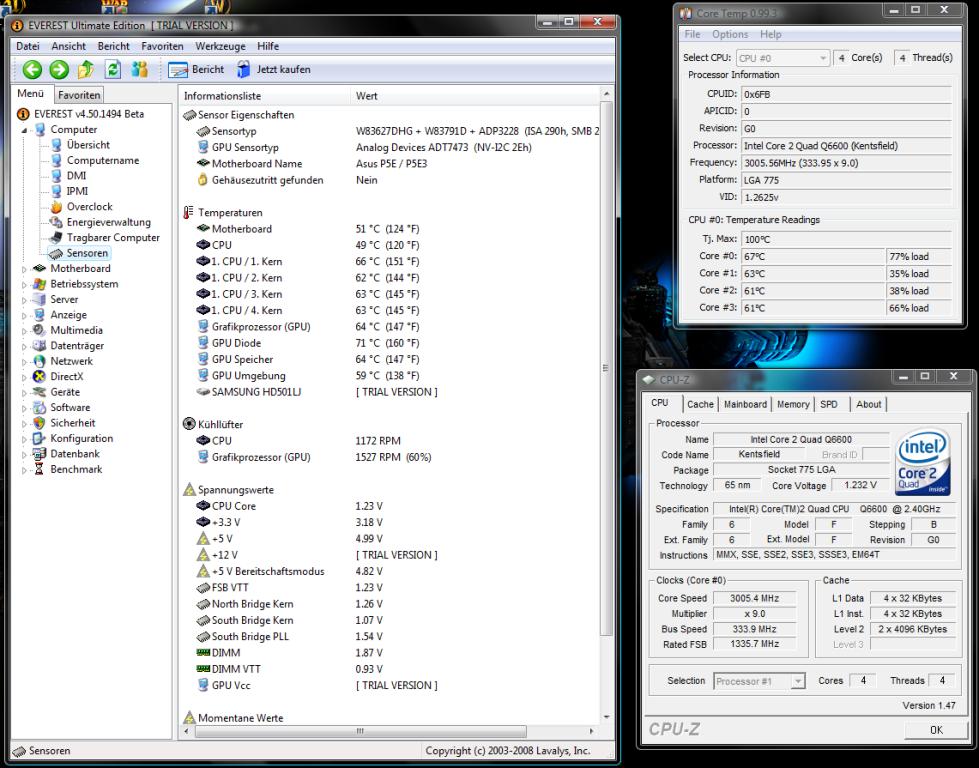Viewport: 979px width, 768px height.
Task: Open Energieverwaltung tree item
Action: click(109, 222)
